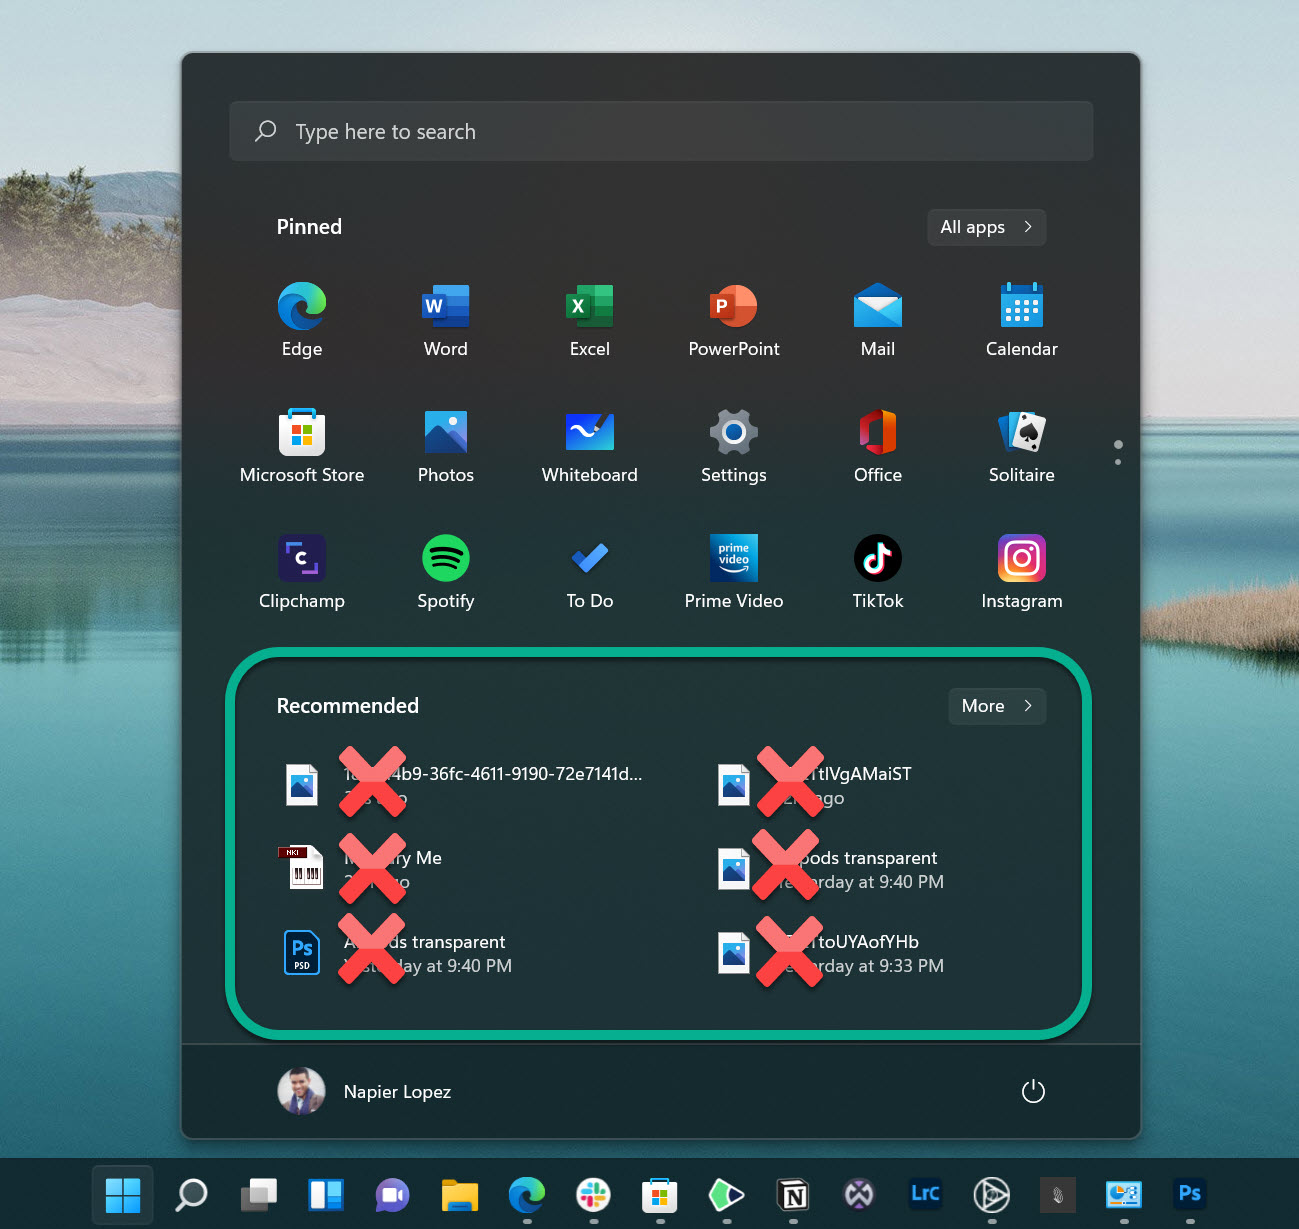Open the Clipchamp video editor

302,572
